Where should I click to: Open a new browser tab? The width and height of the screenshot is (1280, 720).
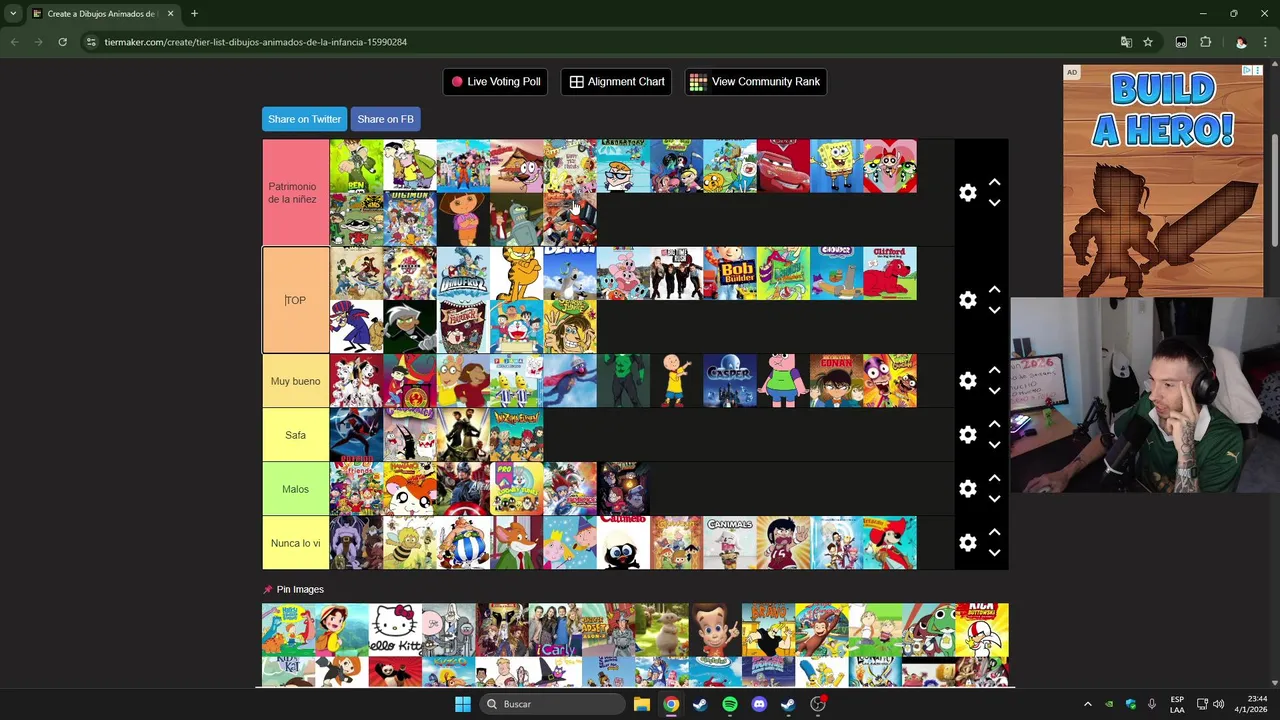point(194,14)
